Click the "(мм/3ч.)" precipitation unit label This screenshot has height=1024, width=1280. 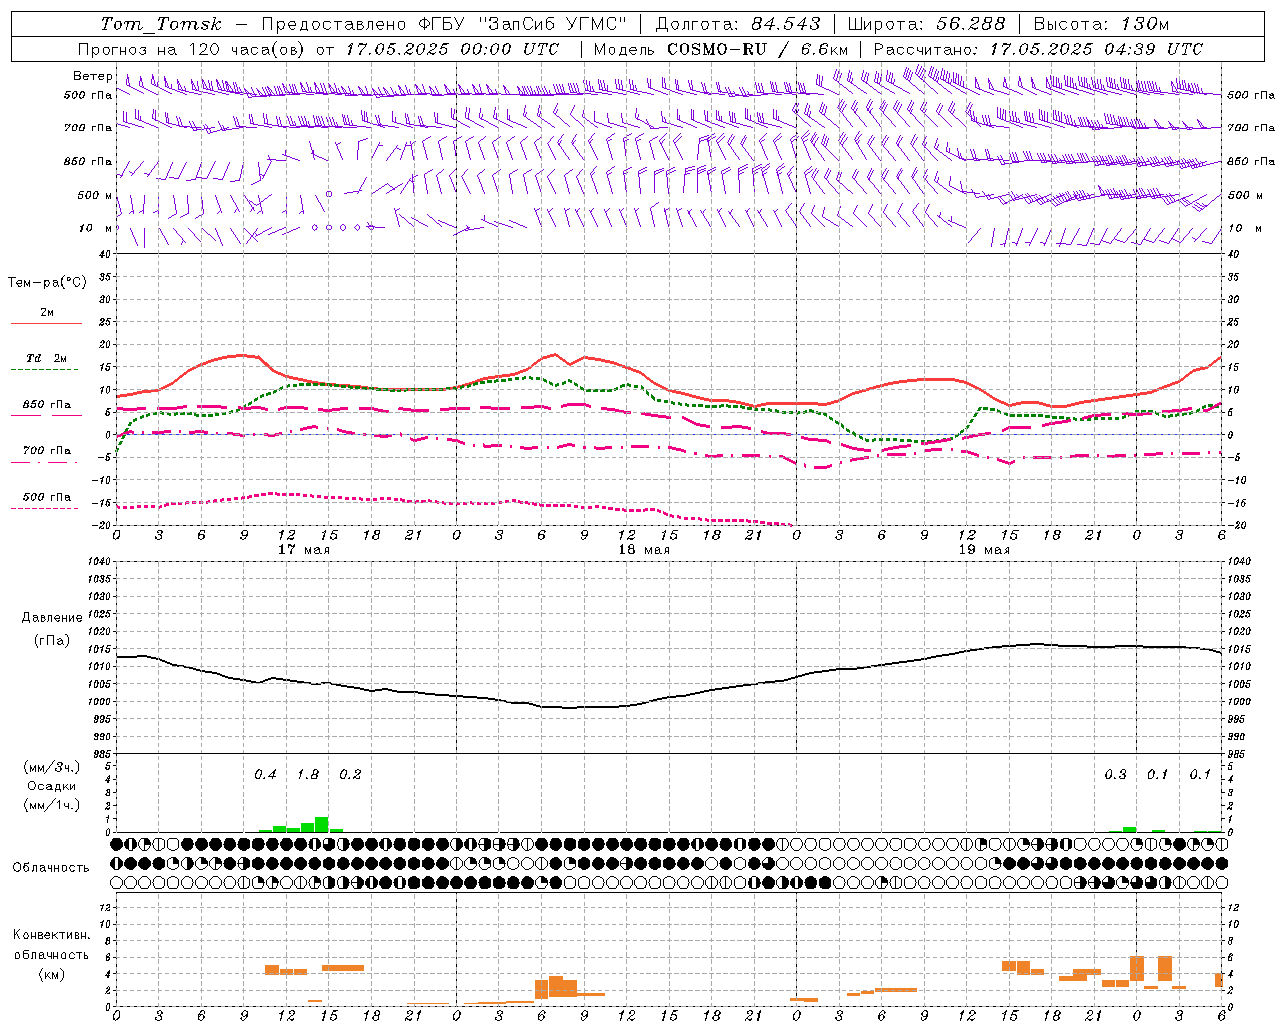pyautogui.click(x=52, y=767)
